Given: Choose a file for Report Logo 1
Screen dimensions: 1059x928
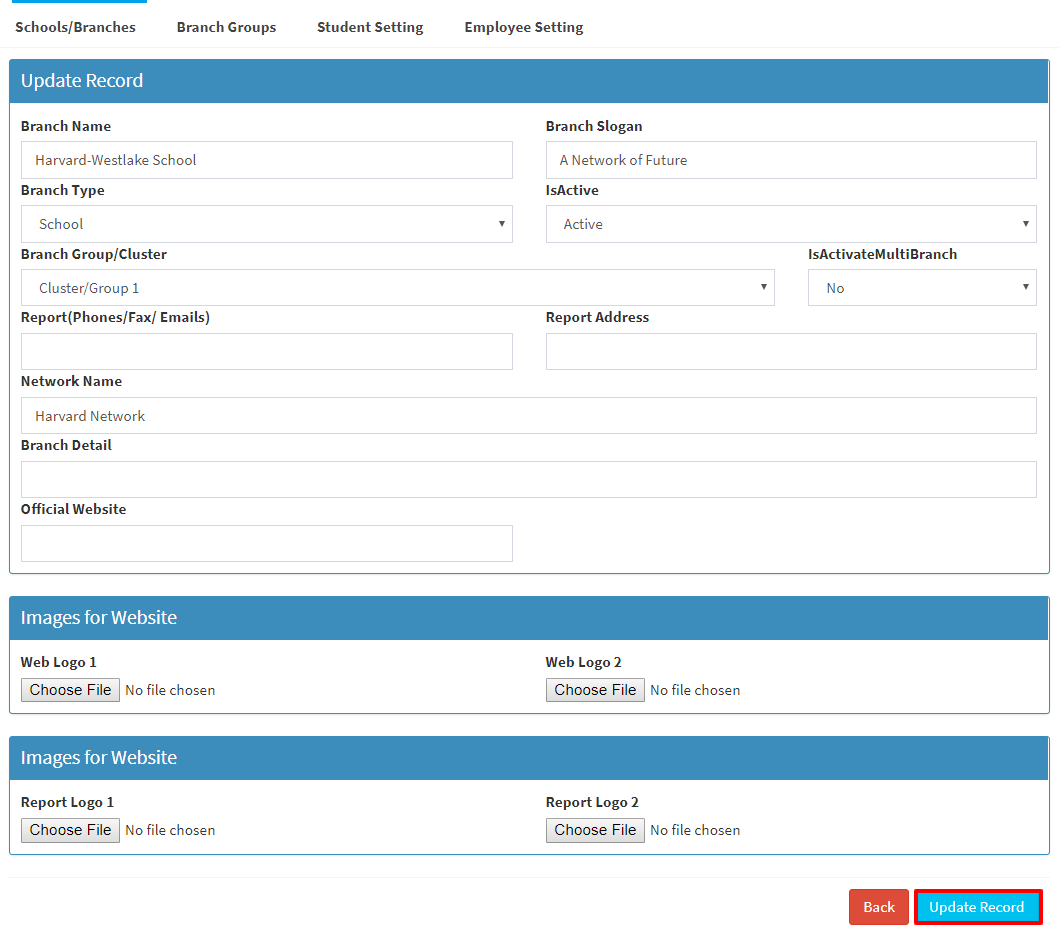Looking at the screenshot, I should (70, 830).
